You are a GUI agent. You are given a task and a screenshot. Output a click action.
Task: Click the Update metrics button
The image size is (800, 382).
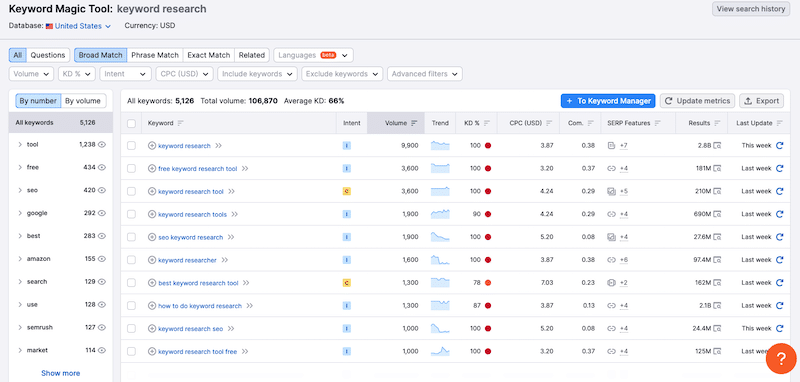click(698, 101)
